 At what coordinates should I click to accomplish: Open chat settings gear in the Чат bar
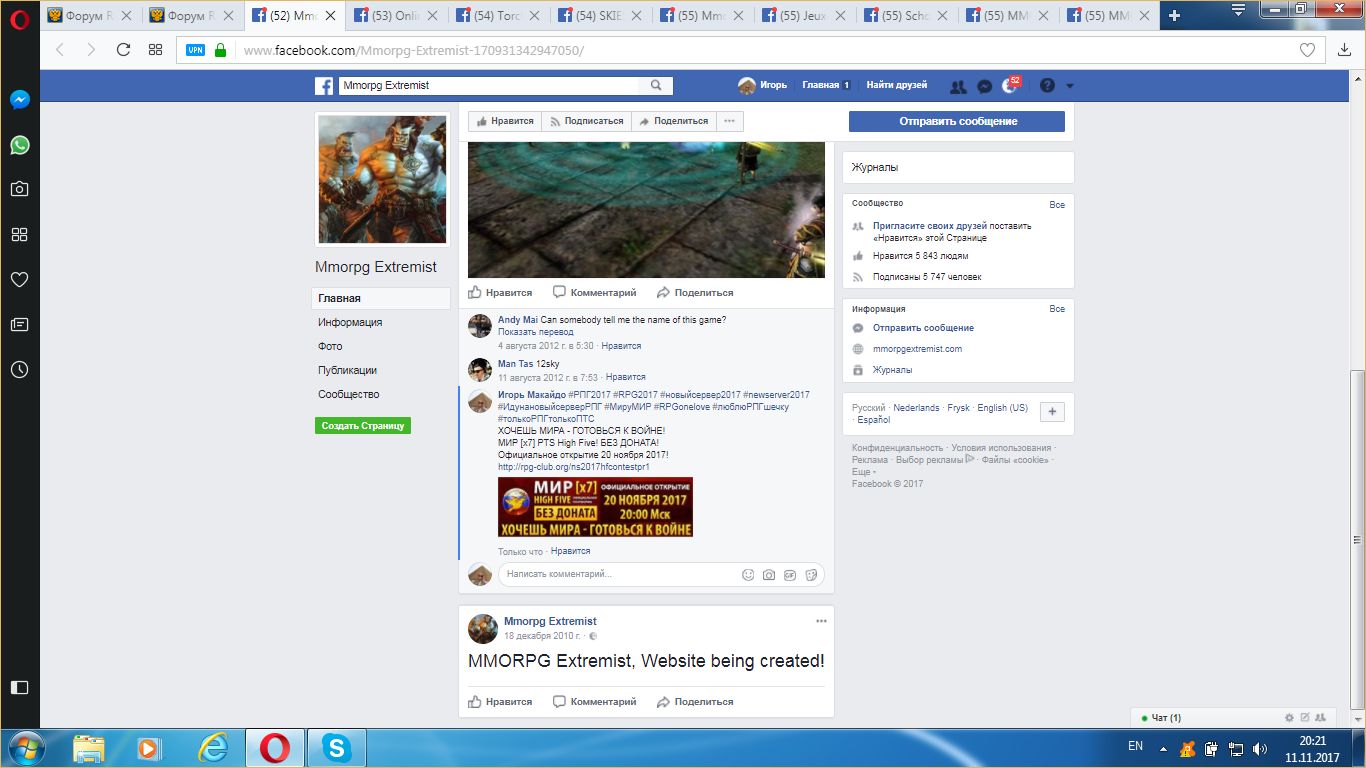[1289, 718]
